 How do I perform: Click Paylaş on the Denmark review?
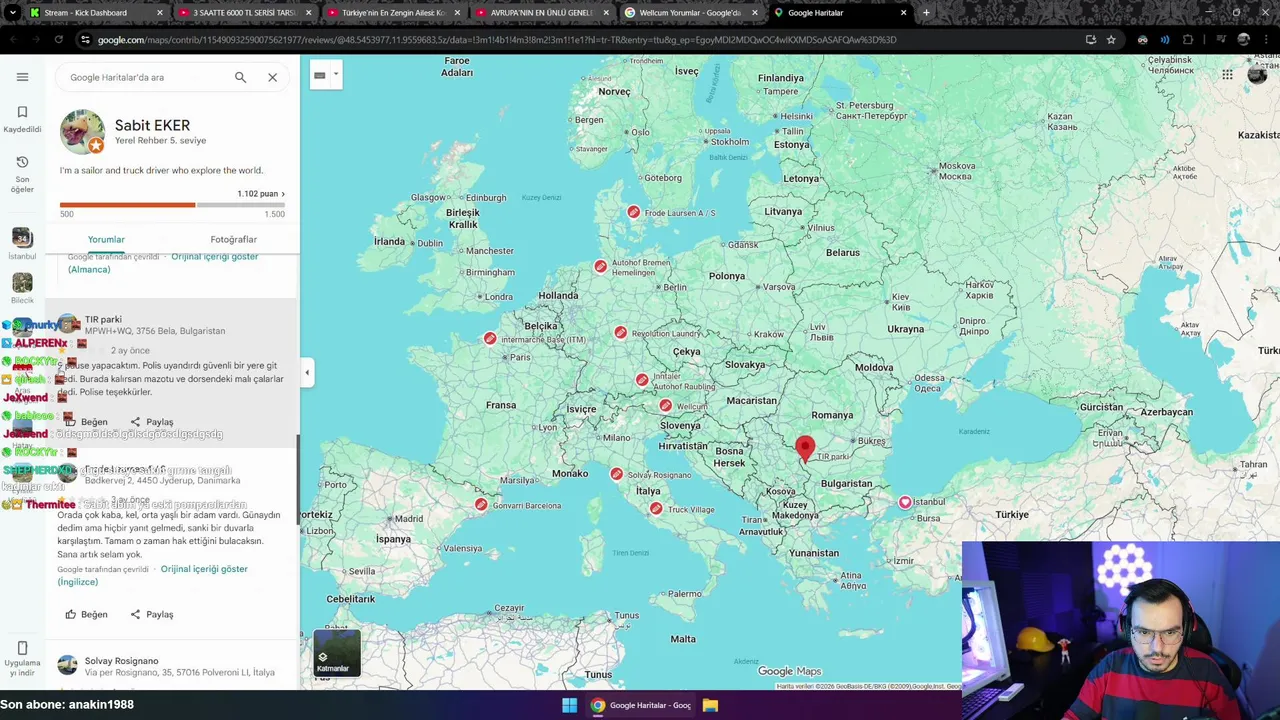152,614
